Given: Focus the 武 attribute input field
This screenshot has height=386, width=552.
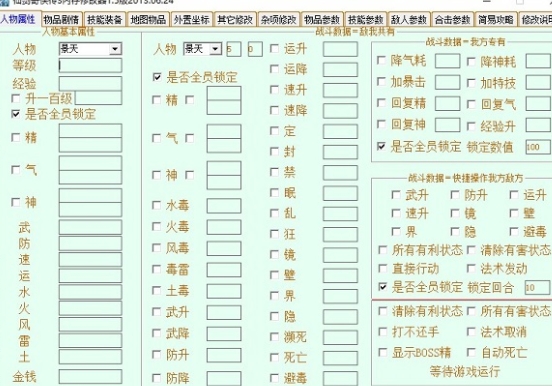Looking at the screenshot, I should coord(90,228).
